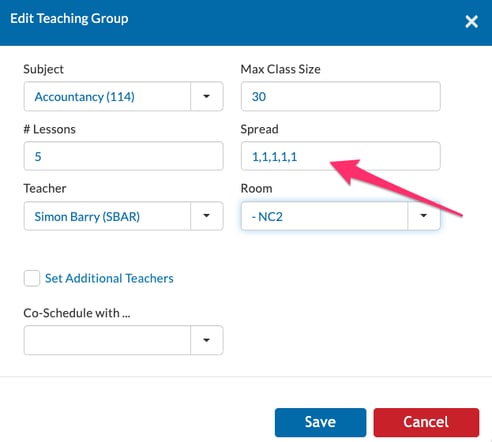
Task: Select the Set Additional Teachers label text
Action: (109, 278)
